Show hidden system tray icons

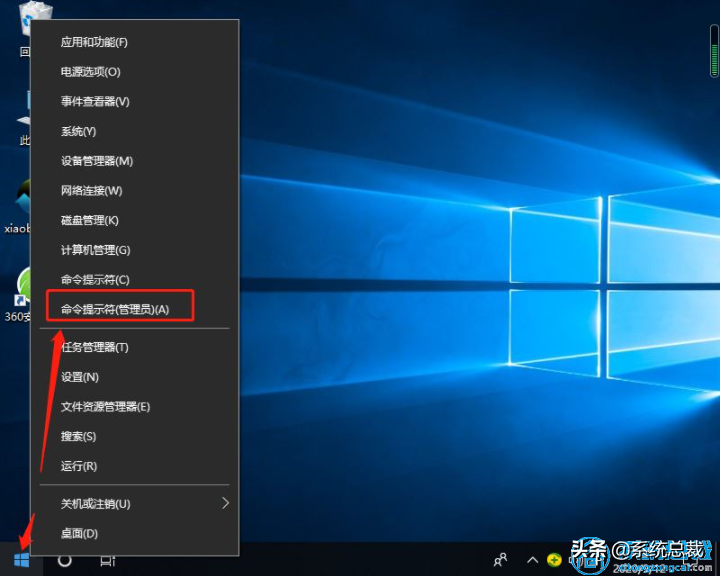click(x=532, y=560)
